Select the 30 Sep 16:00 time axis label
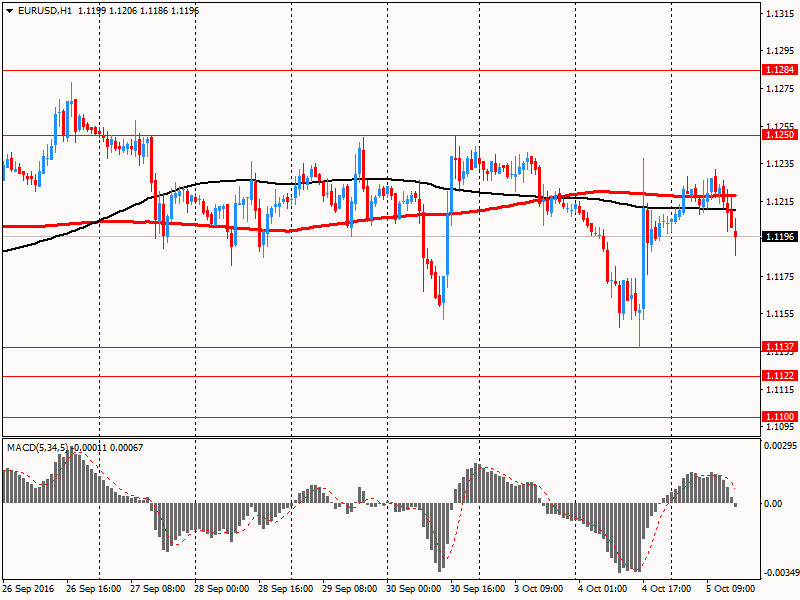Image resolution: width=800 pixels, height=600 pixels. [478, 589]
